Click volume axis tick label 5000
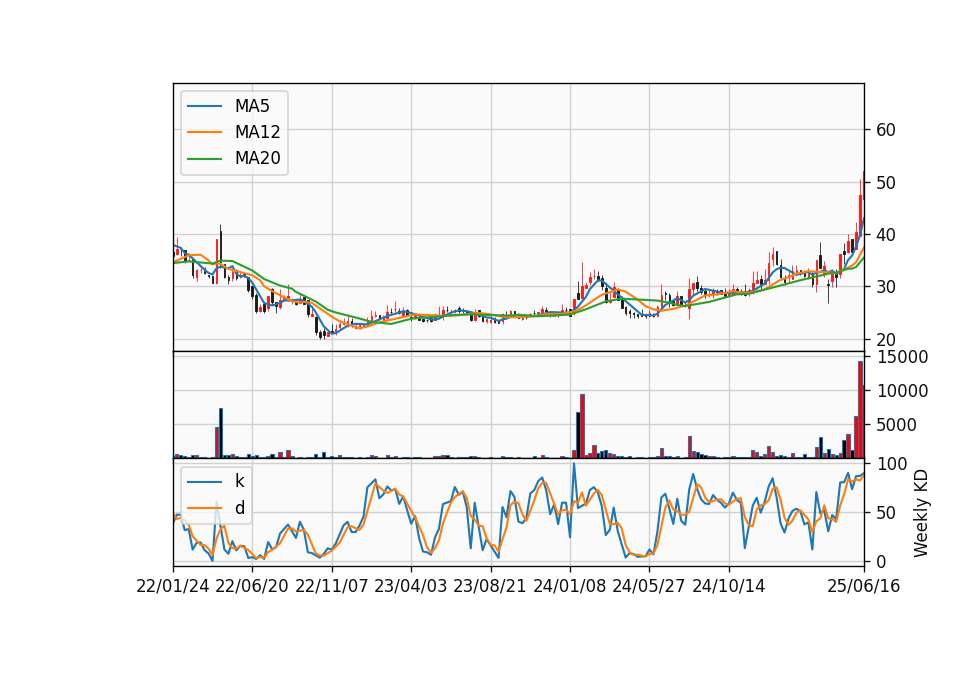Image resolution: width=960 pixels, height=690 pixels. point(897,425)
